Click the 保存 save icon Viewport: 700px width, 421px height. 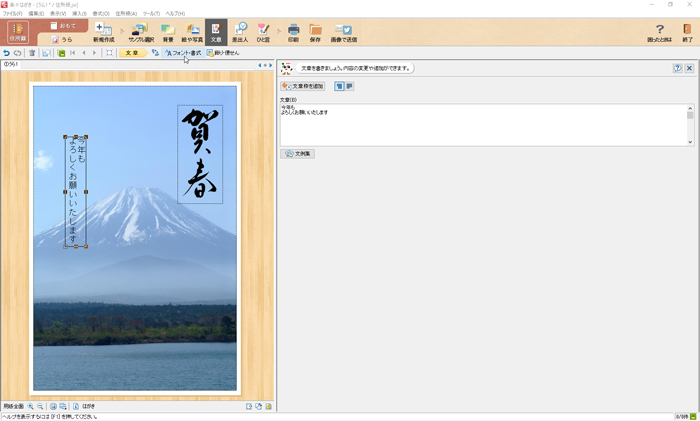coord(315,32)
